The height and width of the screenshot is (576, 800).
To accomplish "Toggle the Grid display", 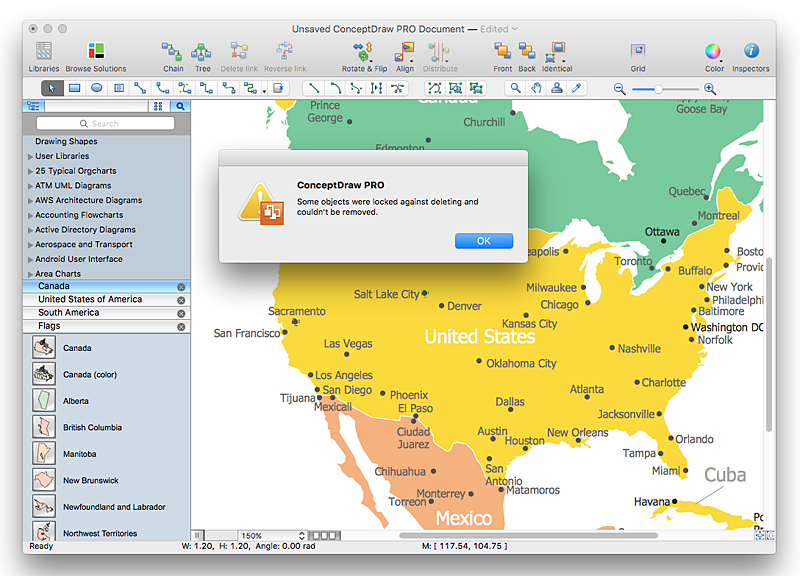I will point(638,57).
